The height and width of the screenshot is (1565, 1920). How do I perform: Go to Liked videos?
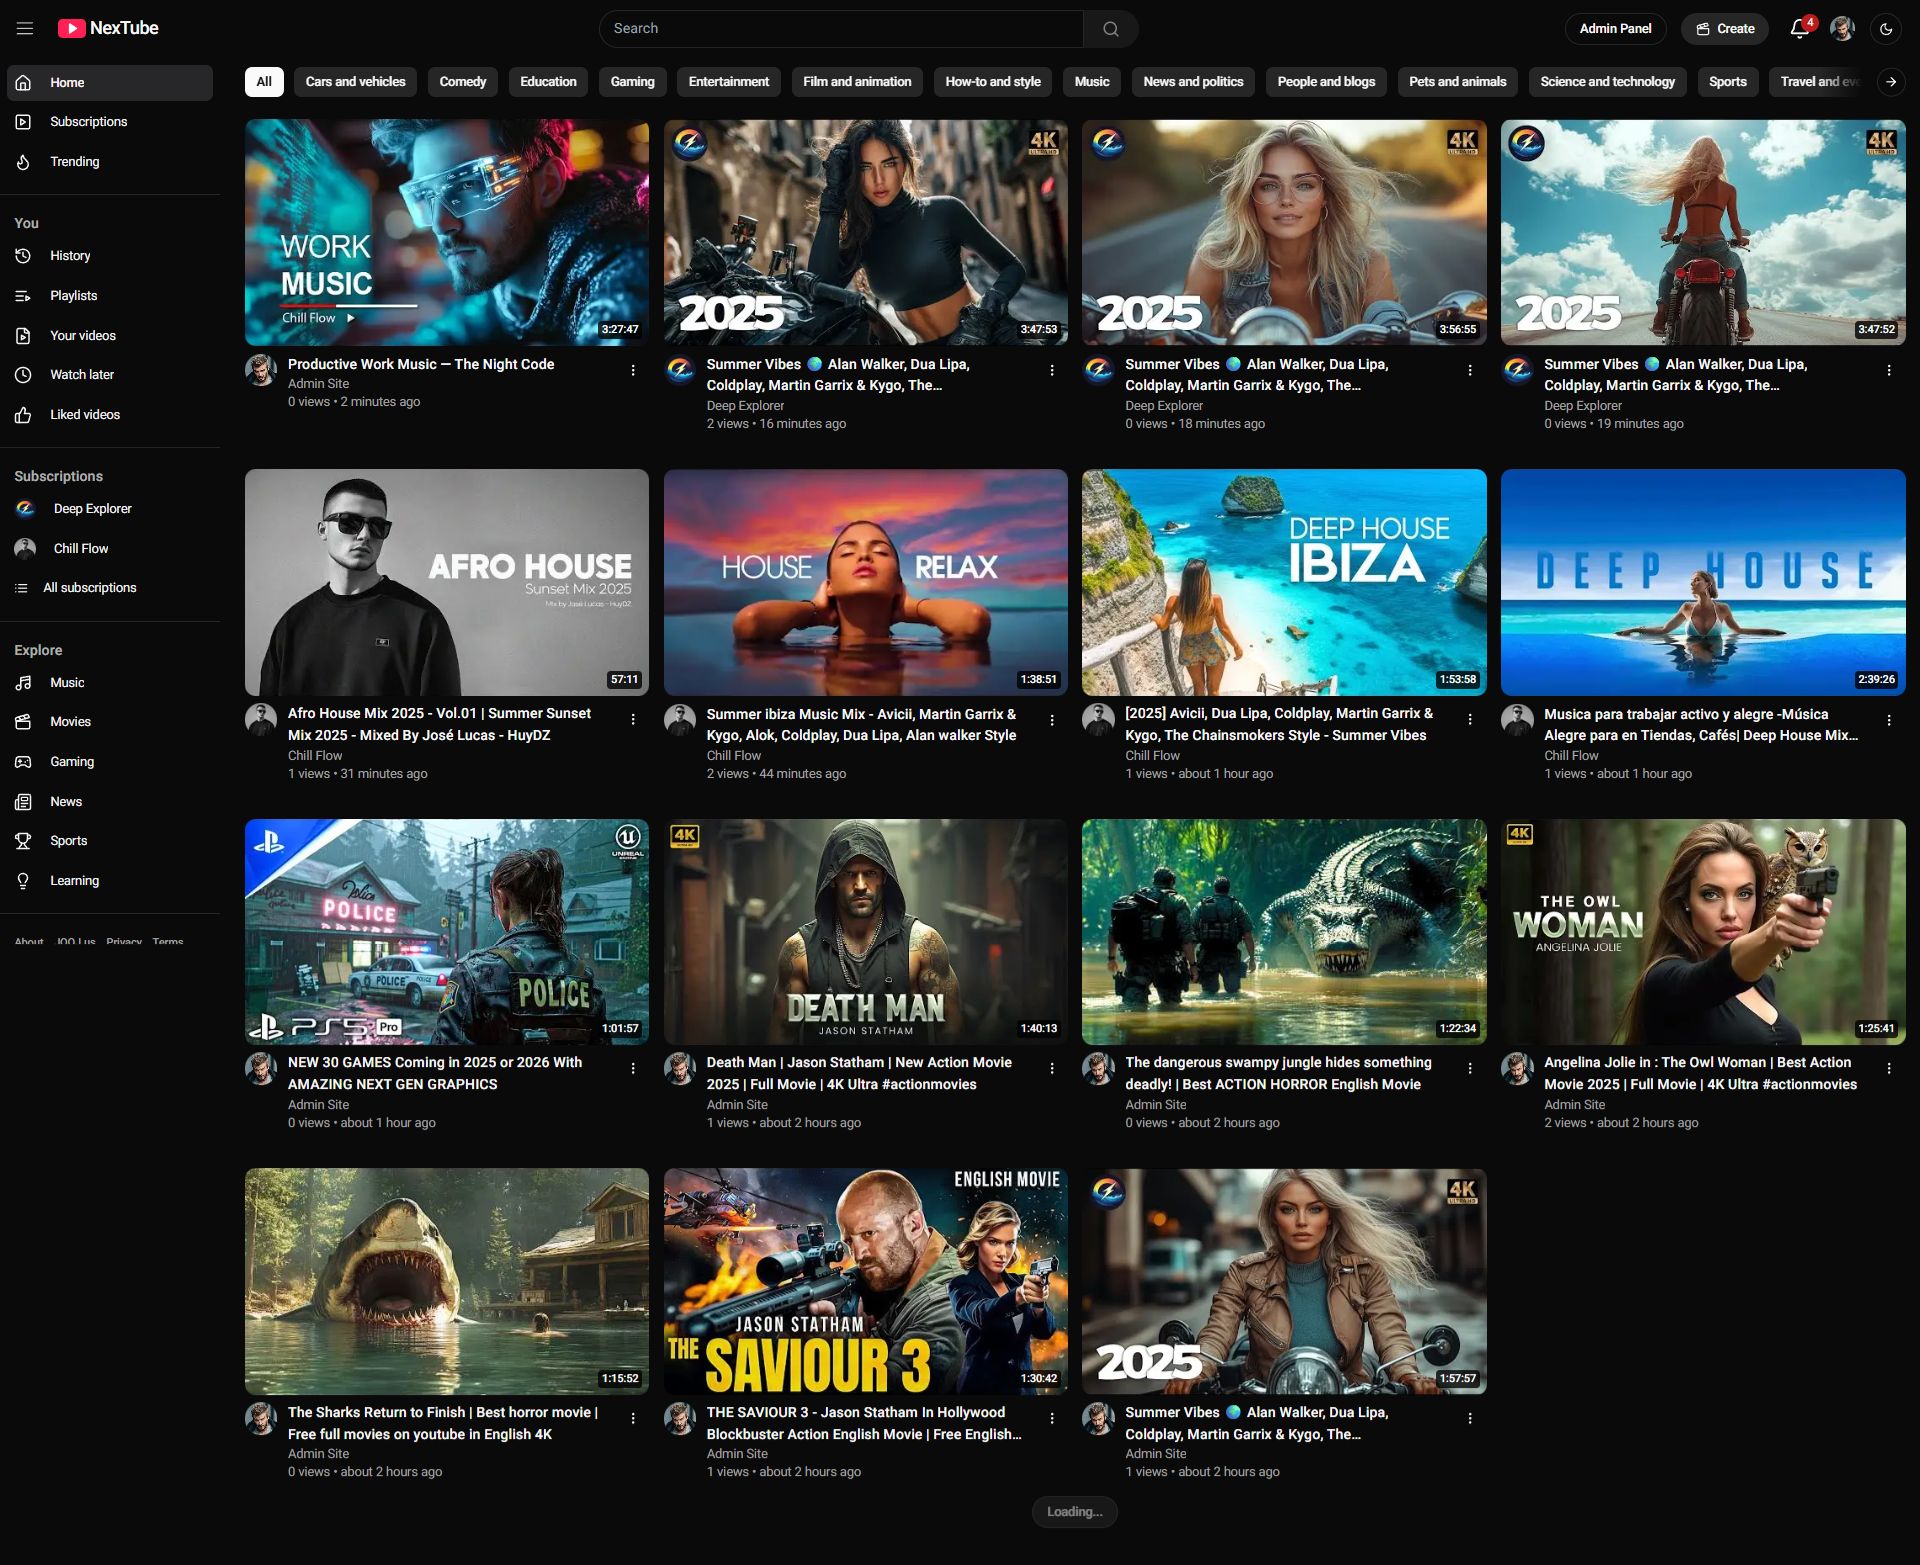click(84, 414)
